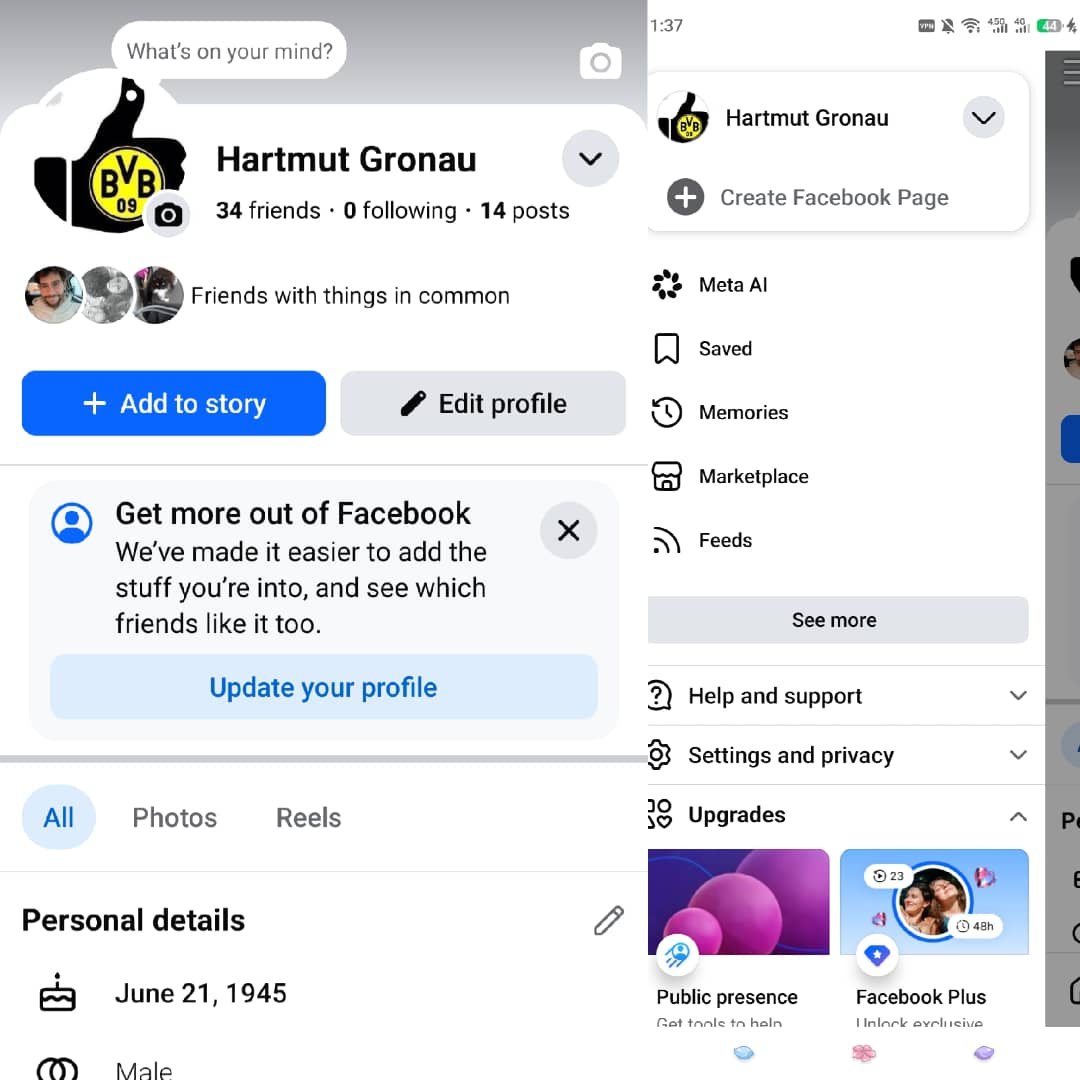Viewport: 1080px width, 1080px height.
Task: Change profile picture using camera badge
Action: (x=168, y=216)
